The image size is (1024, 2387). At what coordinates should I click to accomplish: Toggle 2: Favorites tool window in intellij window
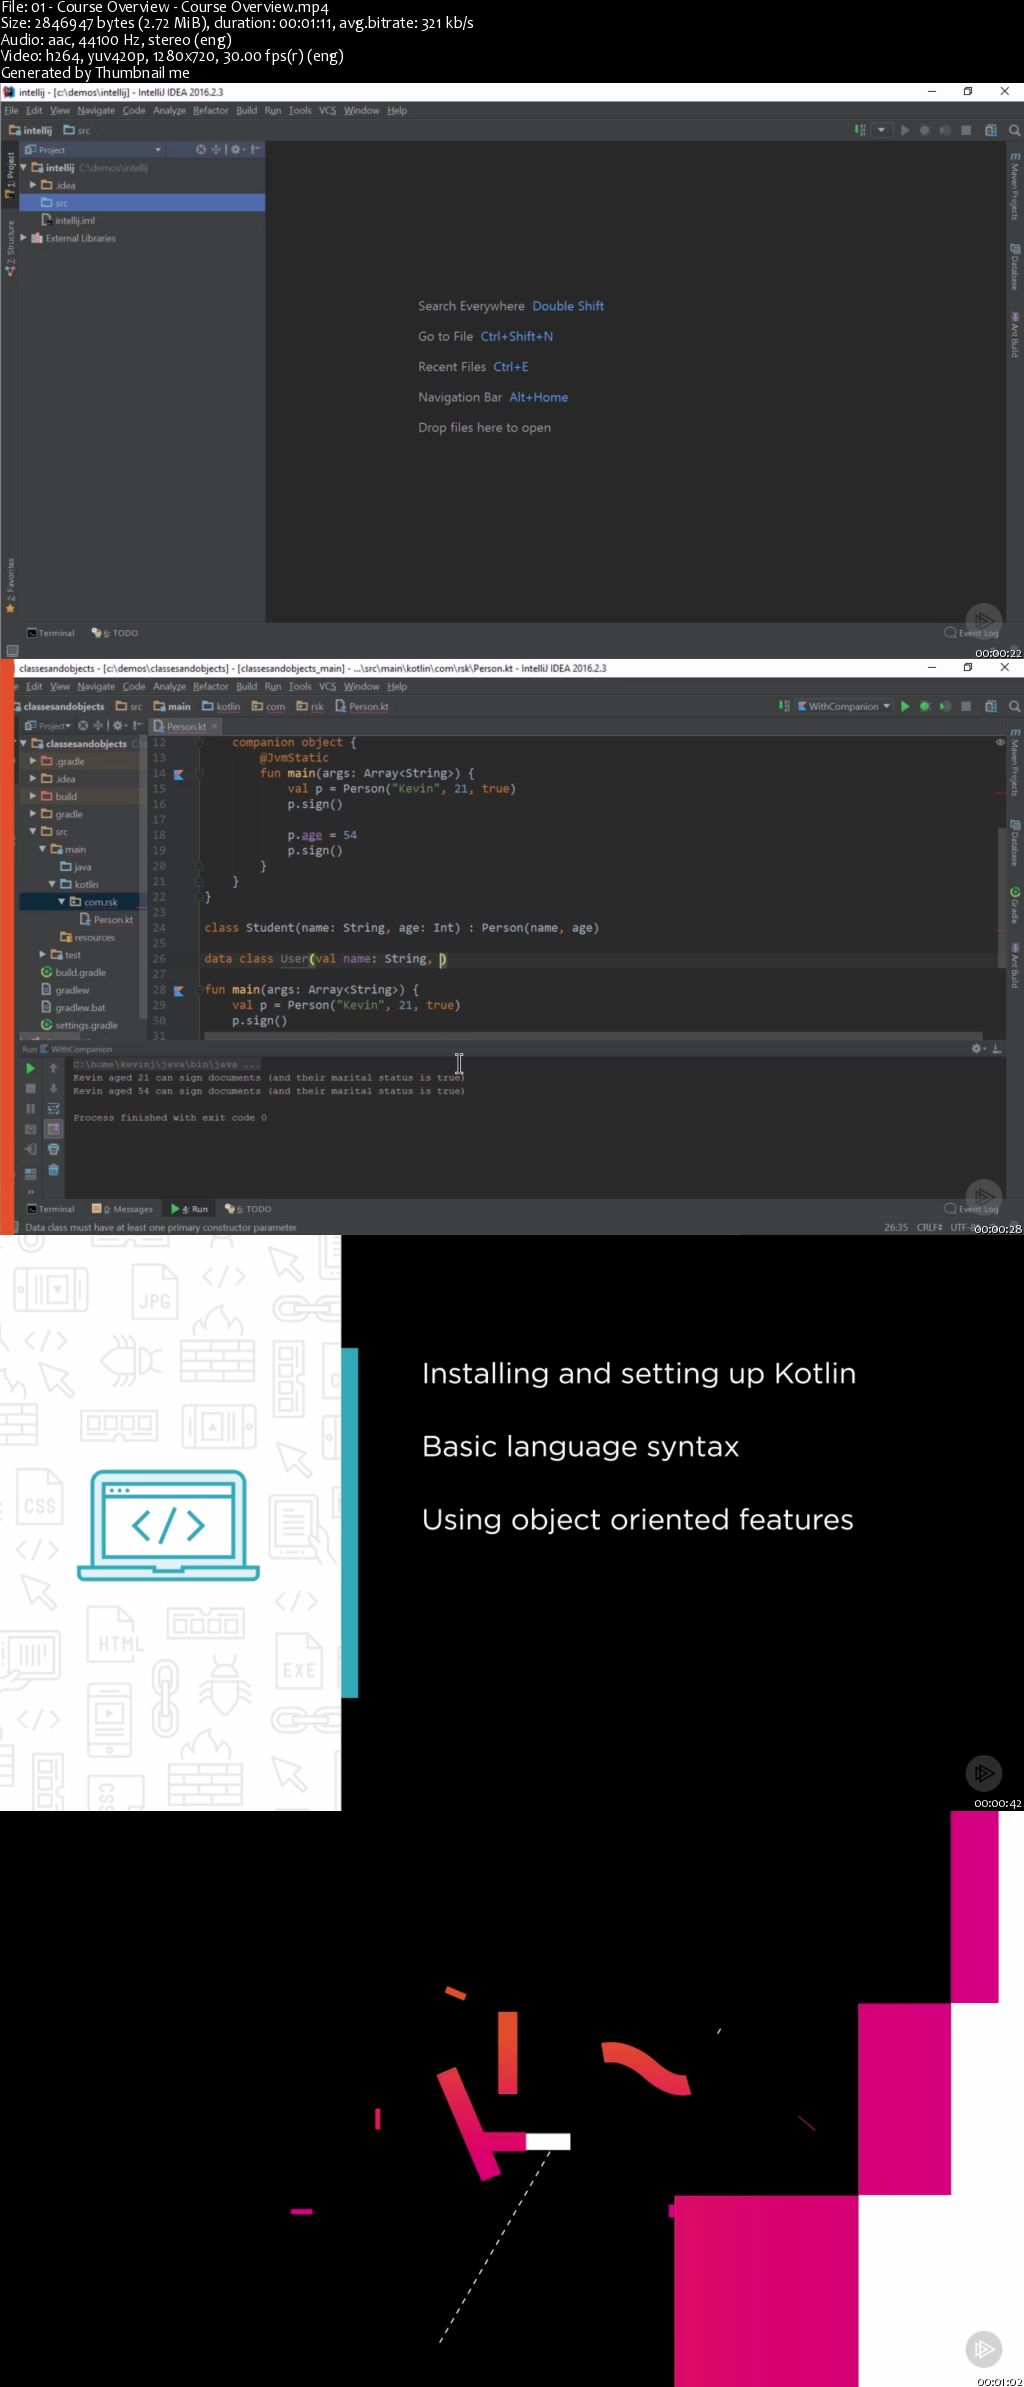(x=10, y=585)
